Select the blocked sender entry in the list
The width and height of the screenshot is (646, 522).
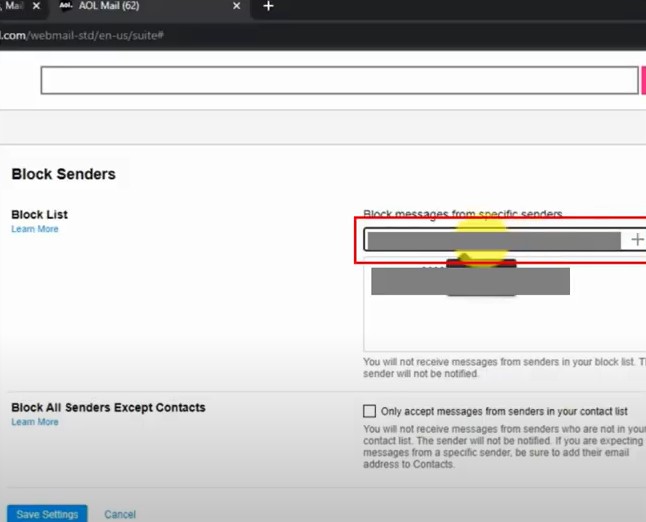[470, 281]
